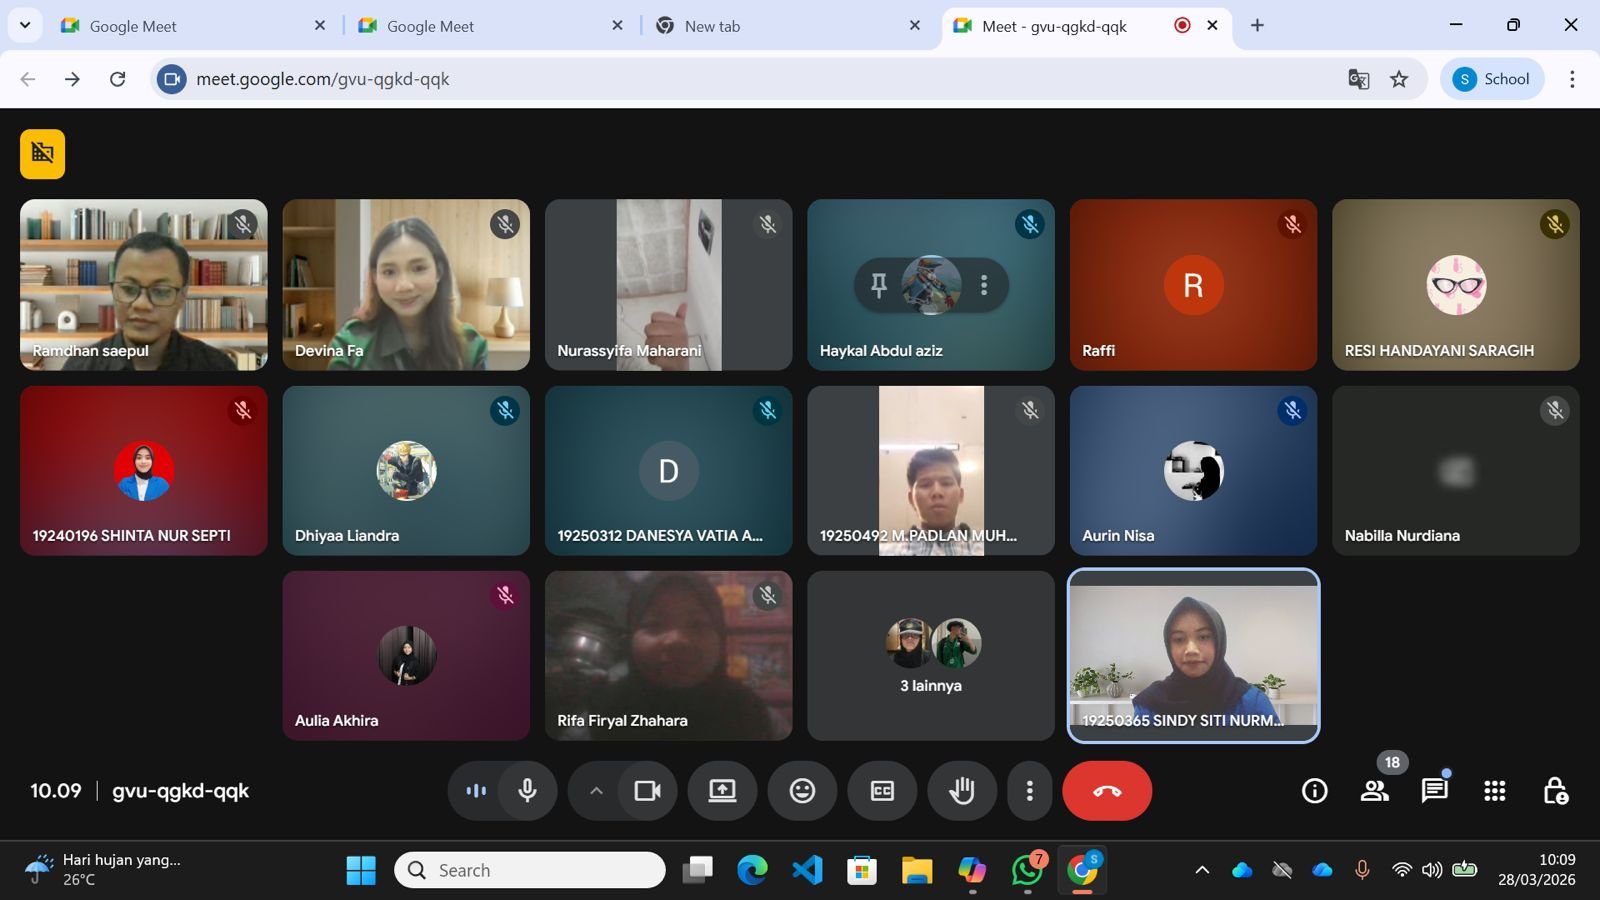Open the emoji reactions panel
The image size is (1600, 900).
point(802,791)
